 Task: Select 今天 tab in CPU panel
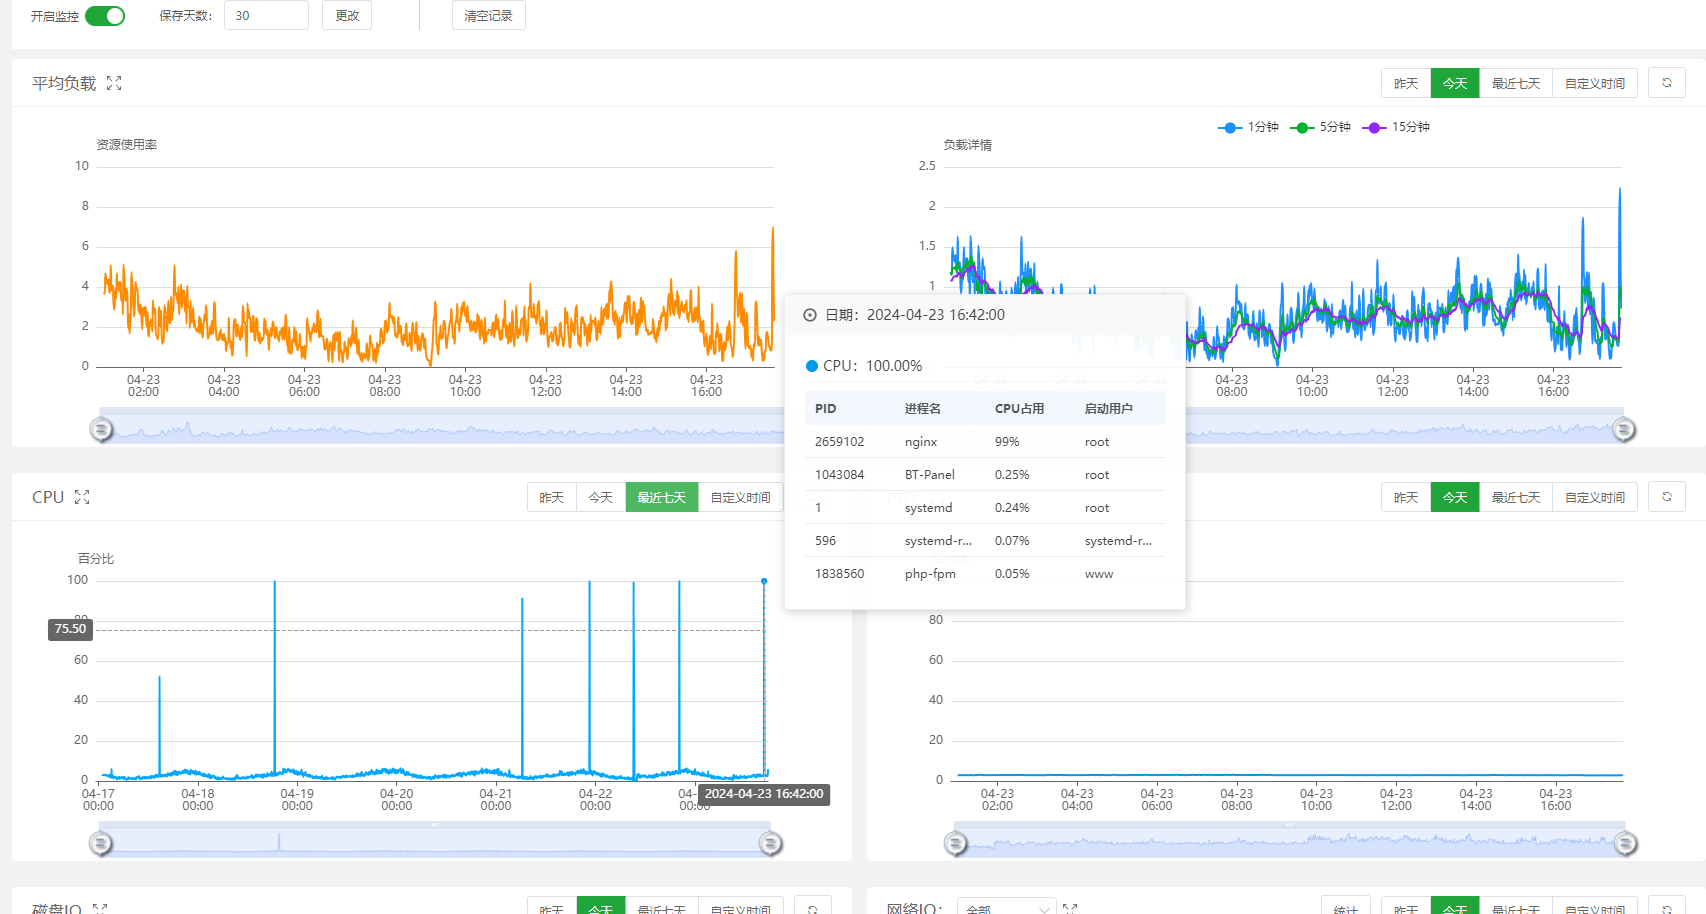[x=601, y=497]
